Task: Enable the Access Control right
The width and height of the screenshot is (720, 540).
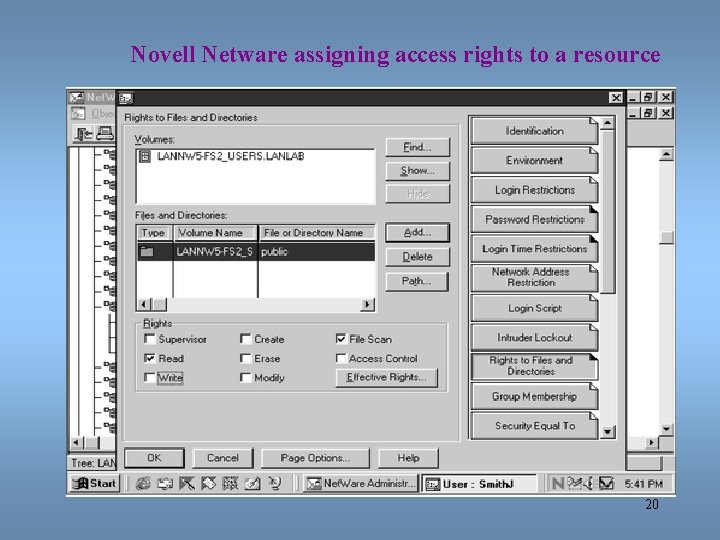Action: [341, 358]
